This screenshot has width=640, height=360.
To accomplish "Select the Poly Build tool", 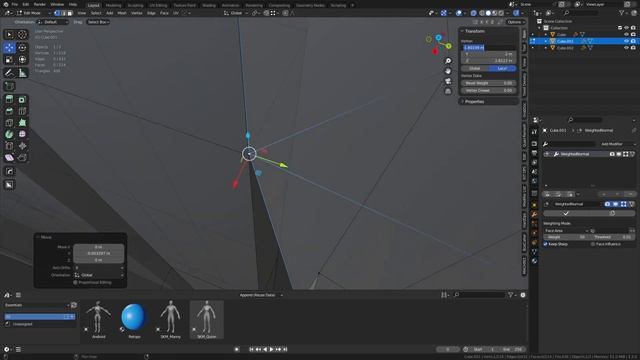I will point(22,122).
